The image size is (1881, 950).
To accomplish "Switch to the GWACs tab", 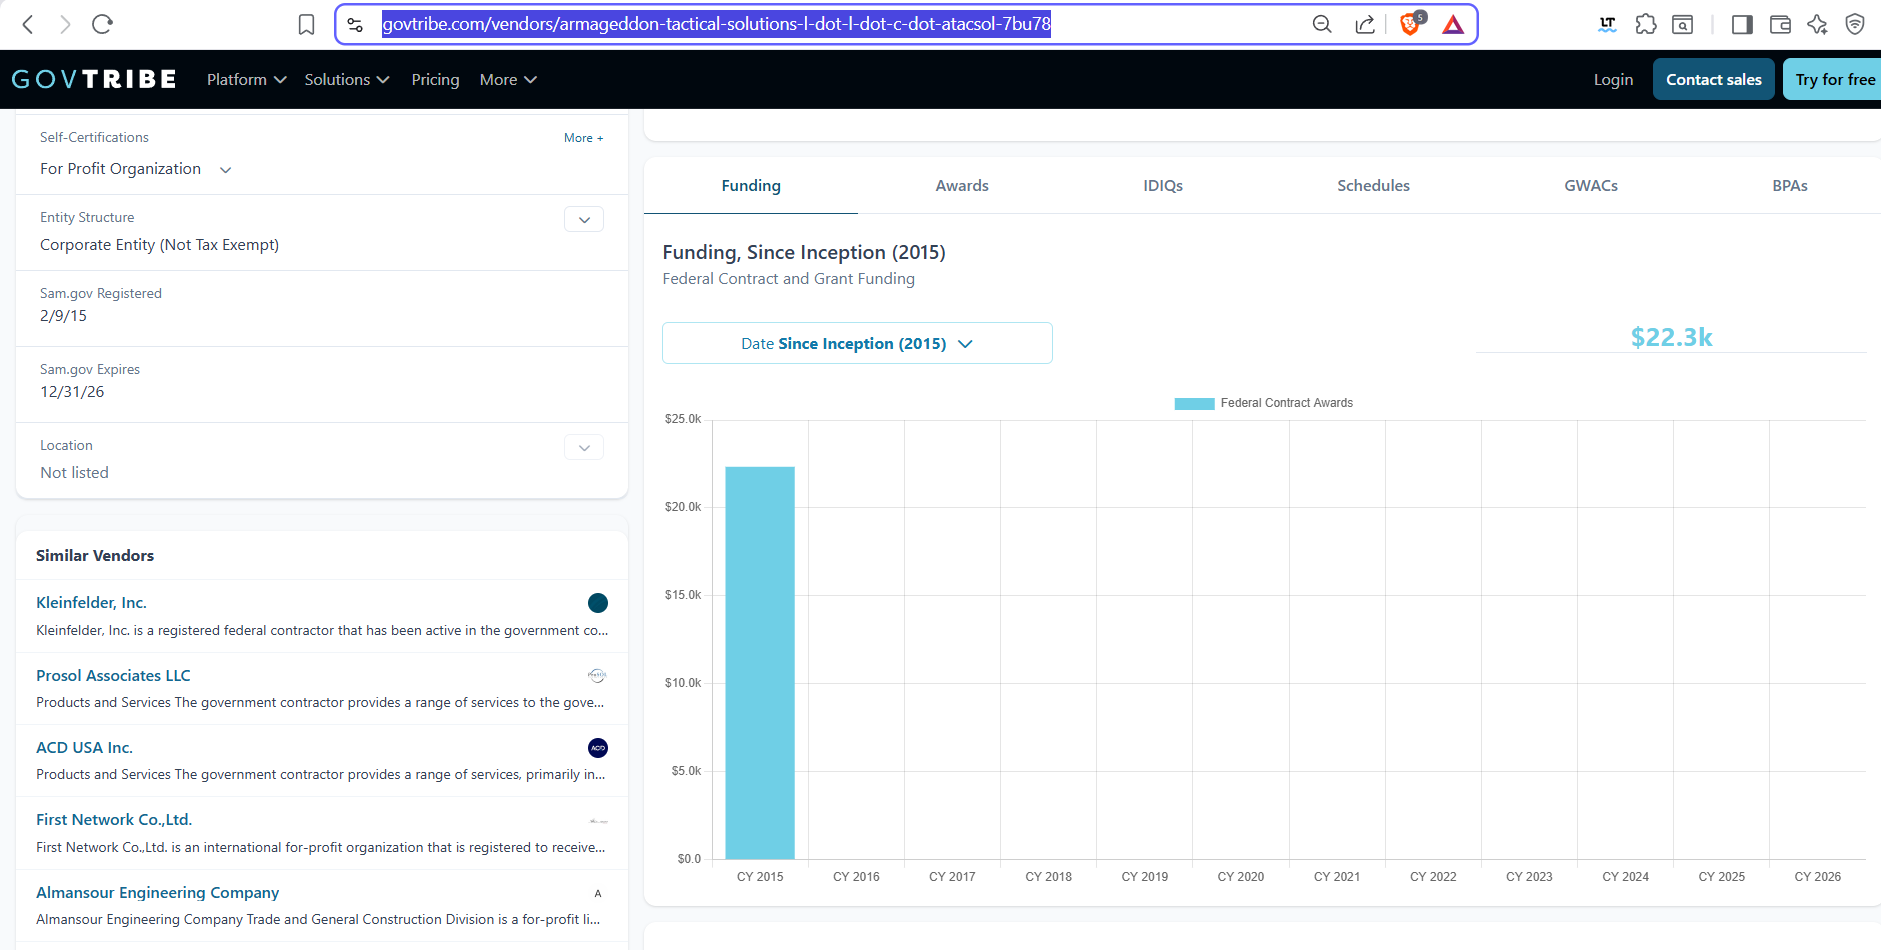I will click(1591, 185).
